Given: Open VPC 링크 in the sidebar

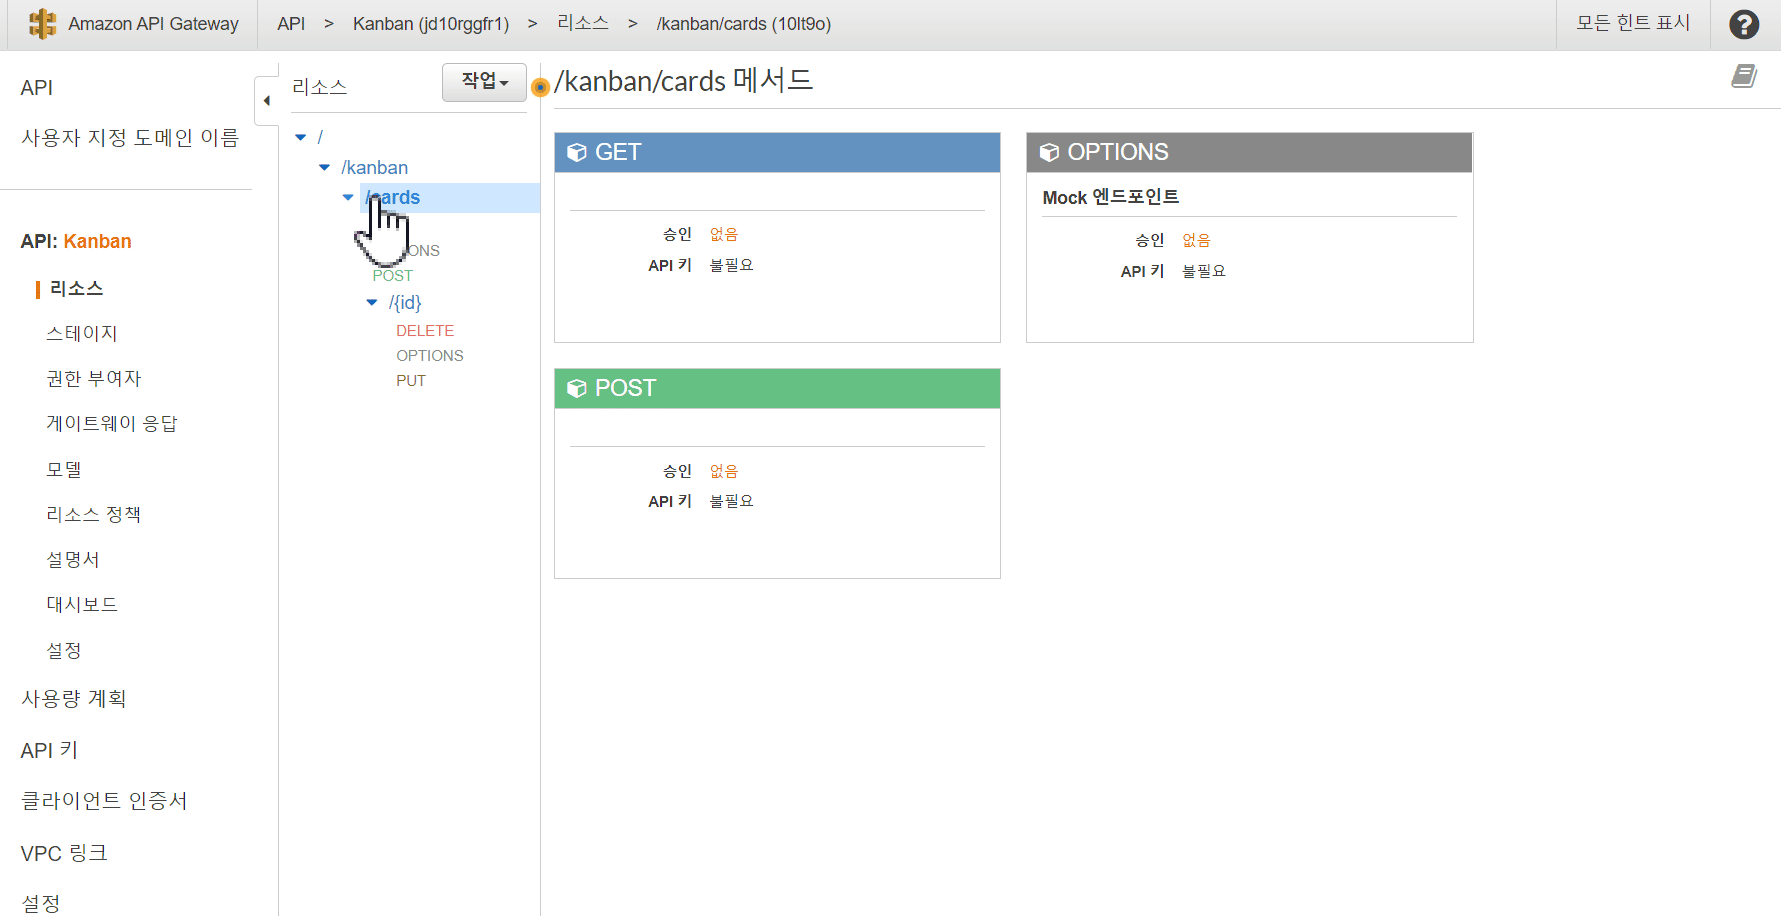Looking at the screenshot, I should click(x=64, y=854).
